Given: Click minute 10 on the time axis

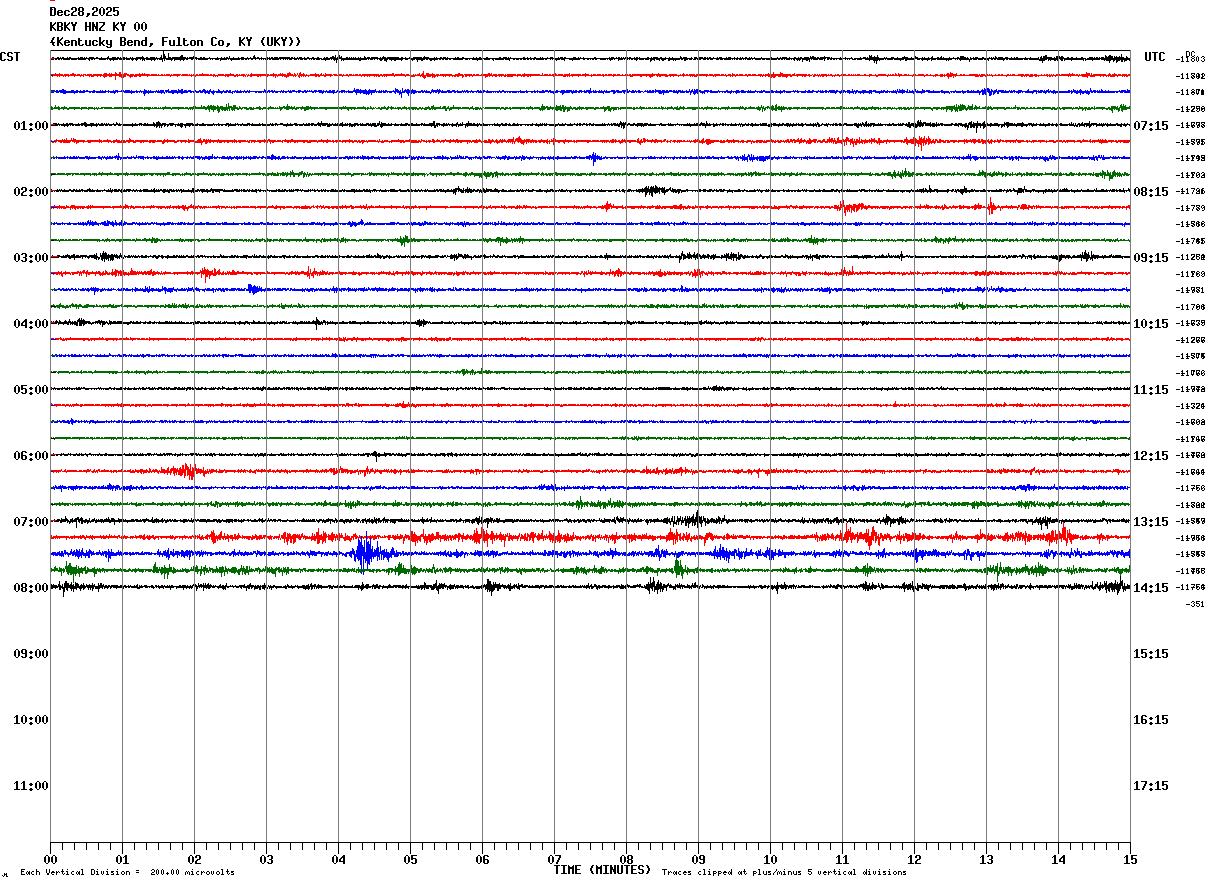Looking at the screenshot, I should click(x=770, y=859).
